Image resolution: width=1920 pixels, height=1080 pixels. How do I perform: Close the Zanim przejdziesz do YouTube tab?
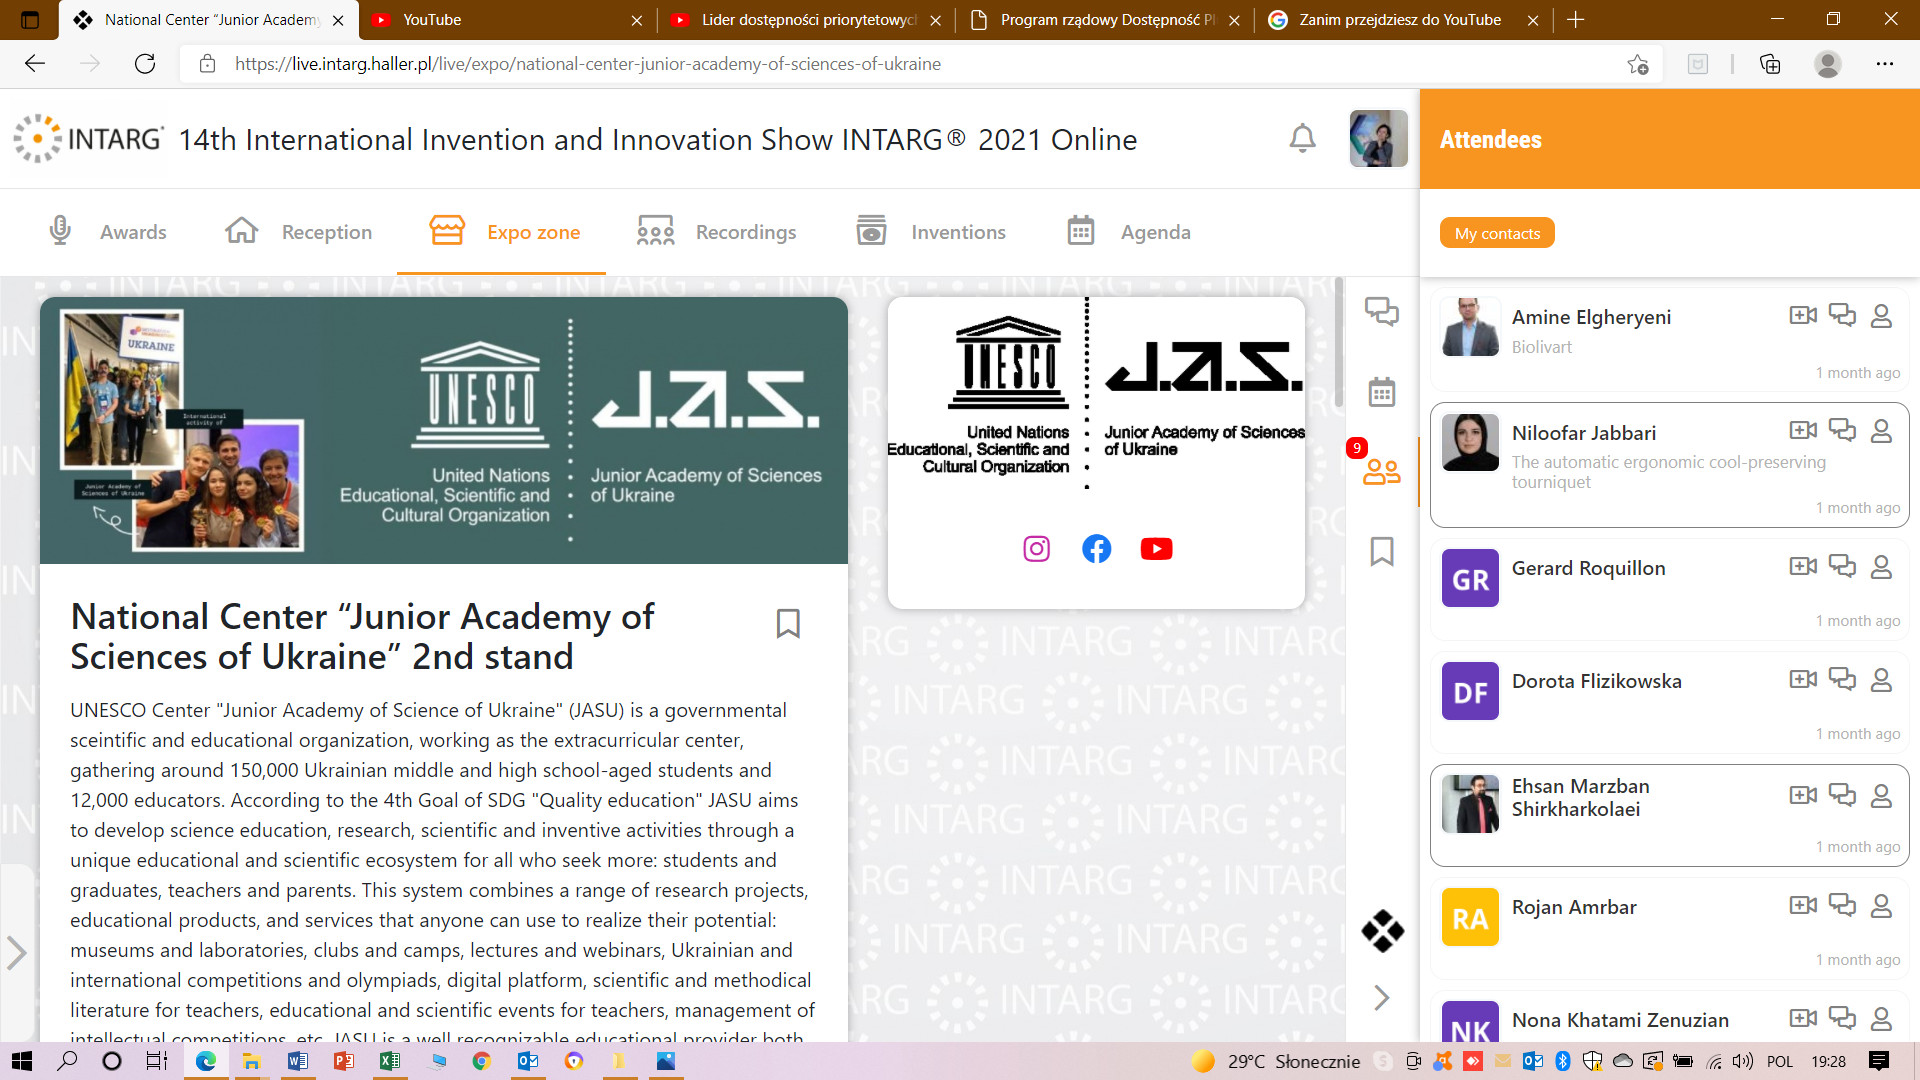click(1532, 20)
